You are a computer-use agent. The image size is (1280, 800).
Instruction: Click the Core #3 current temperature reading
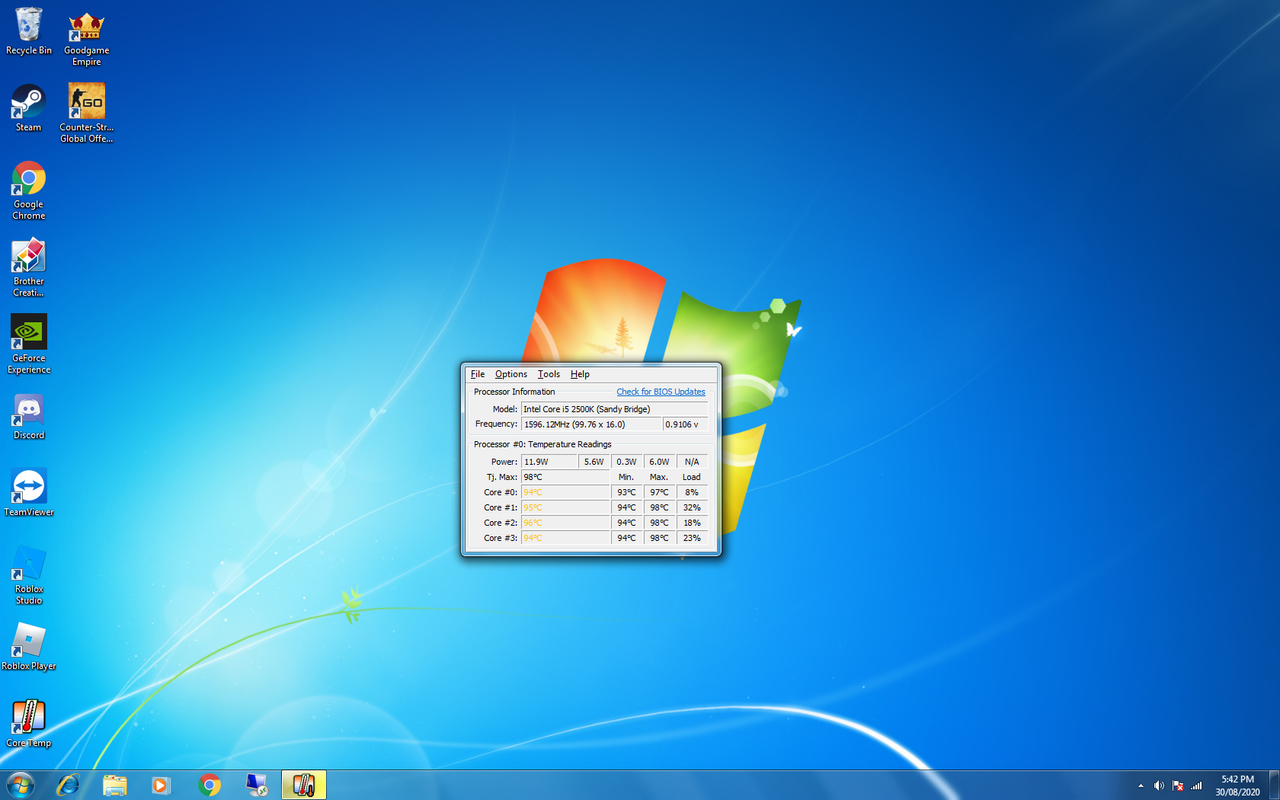(x=565, y=538)
